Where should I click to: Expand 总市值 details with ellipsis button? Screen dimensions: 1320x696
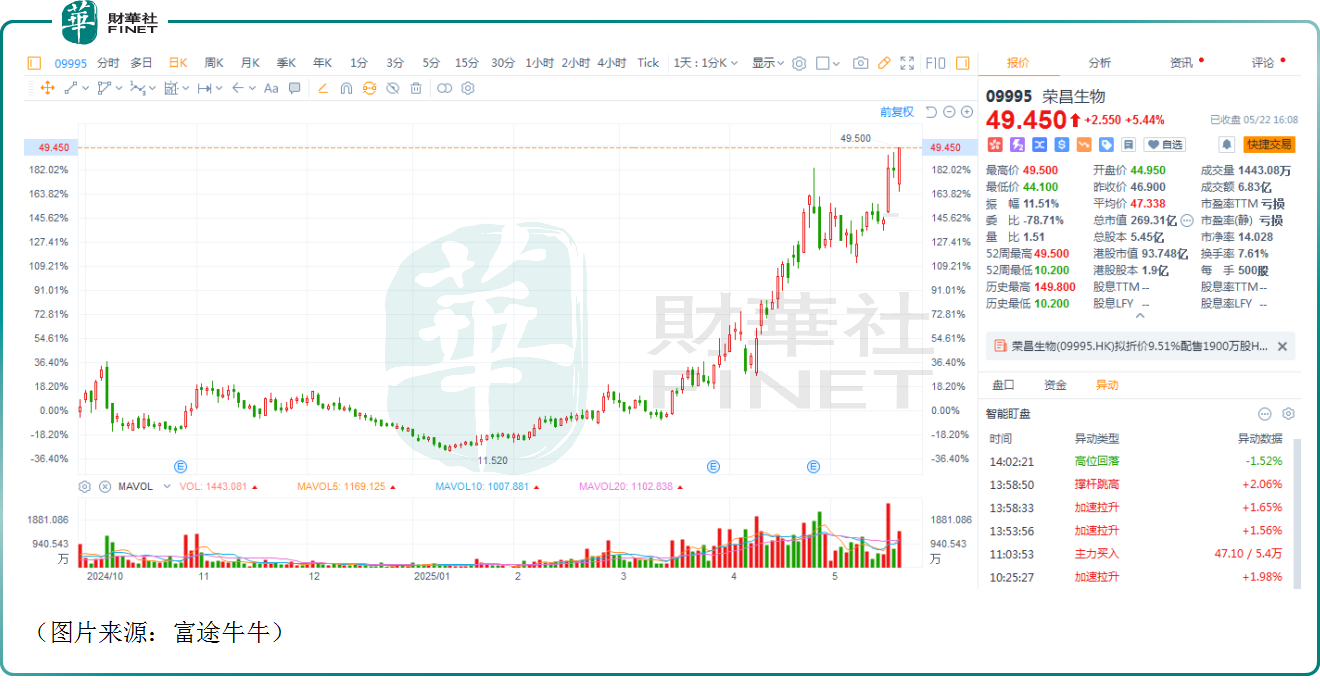1187,220
